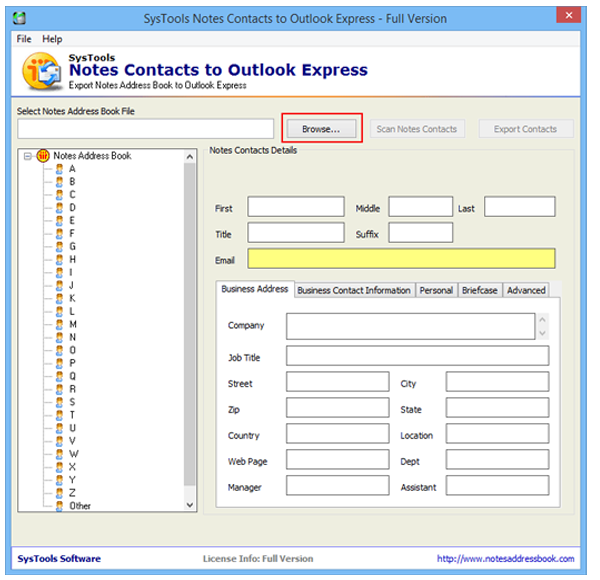Select letter Q in the address tree
Image resolution: width=600 pixels, height=580 pixels.
click(72, 376)
